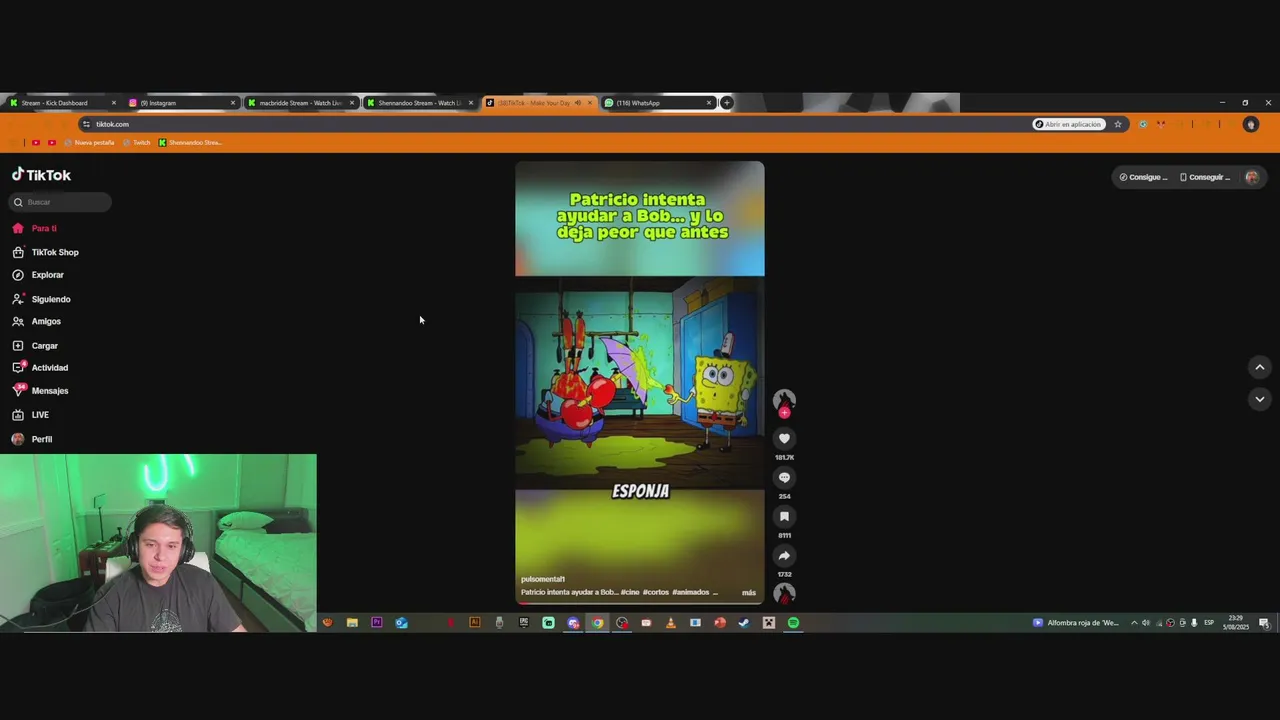Go to previous video with the up chevron

coord(1259,367)
